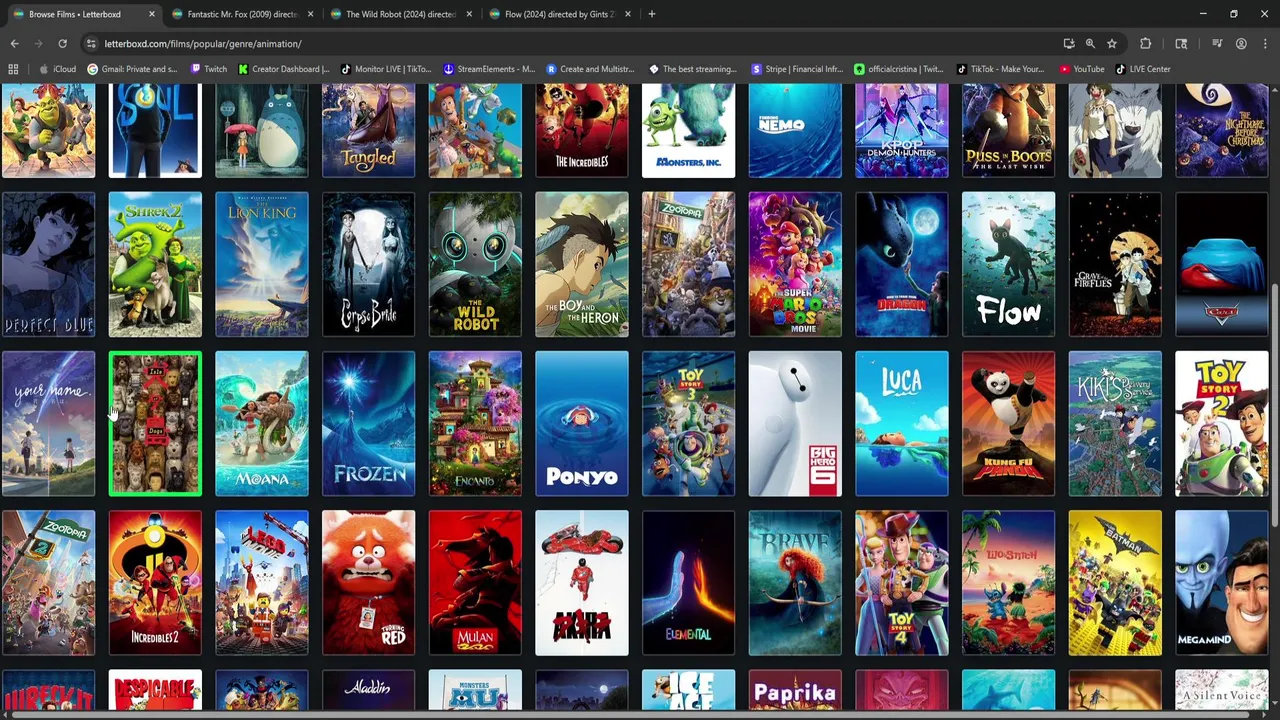The image size is (1280, 720).
Task: Open the officialcristina Twitch bookmark
Action: pyautogui.click(x=898, y=69)
